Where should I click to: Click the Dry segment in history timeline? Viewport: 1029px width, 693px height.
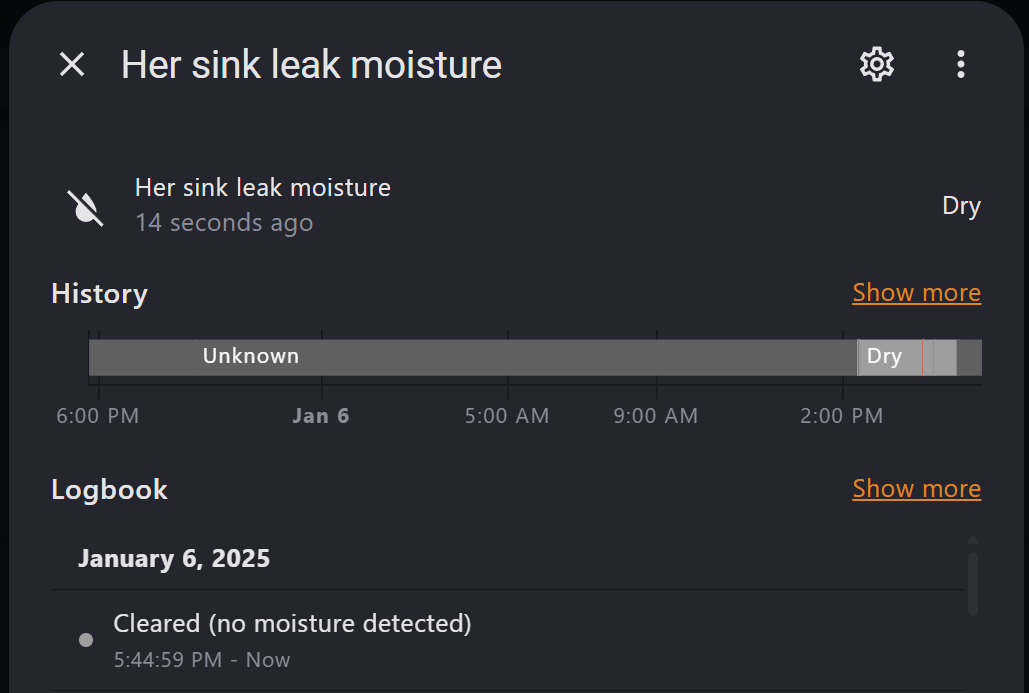(x=884, y=357)
